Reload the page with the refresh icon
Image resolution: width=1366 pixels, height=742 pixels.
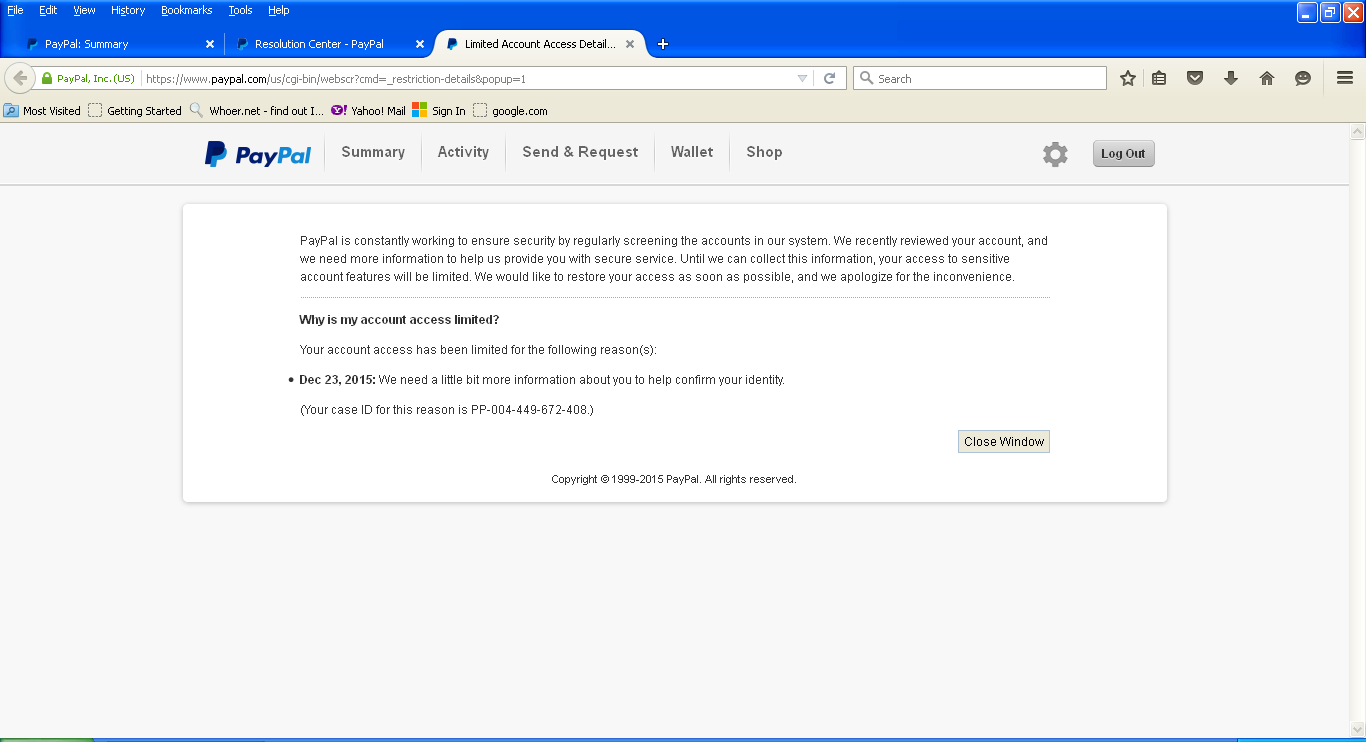829,78
